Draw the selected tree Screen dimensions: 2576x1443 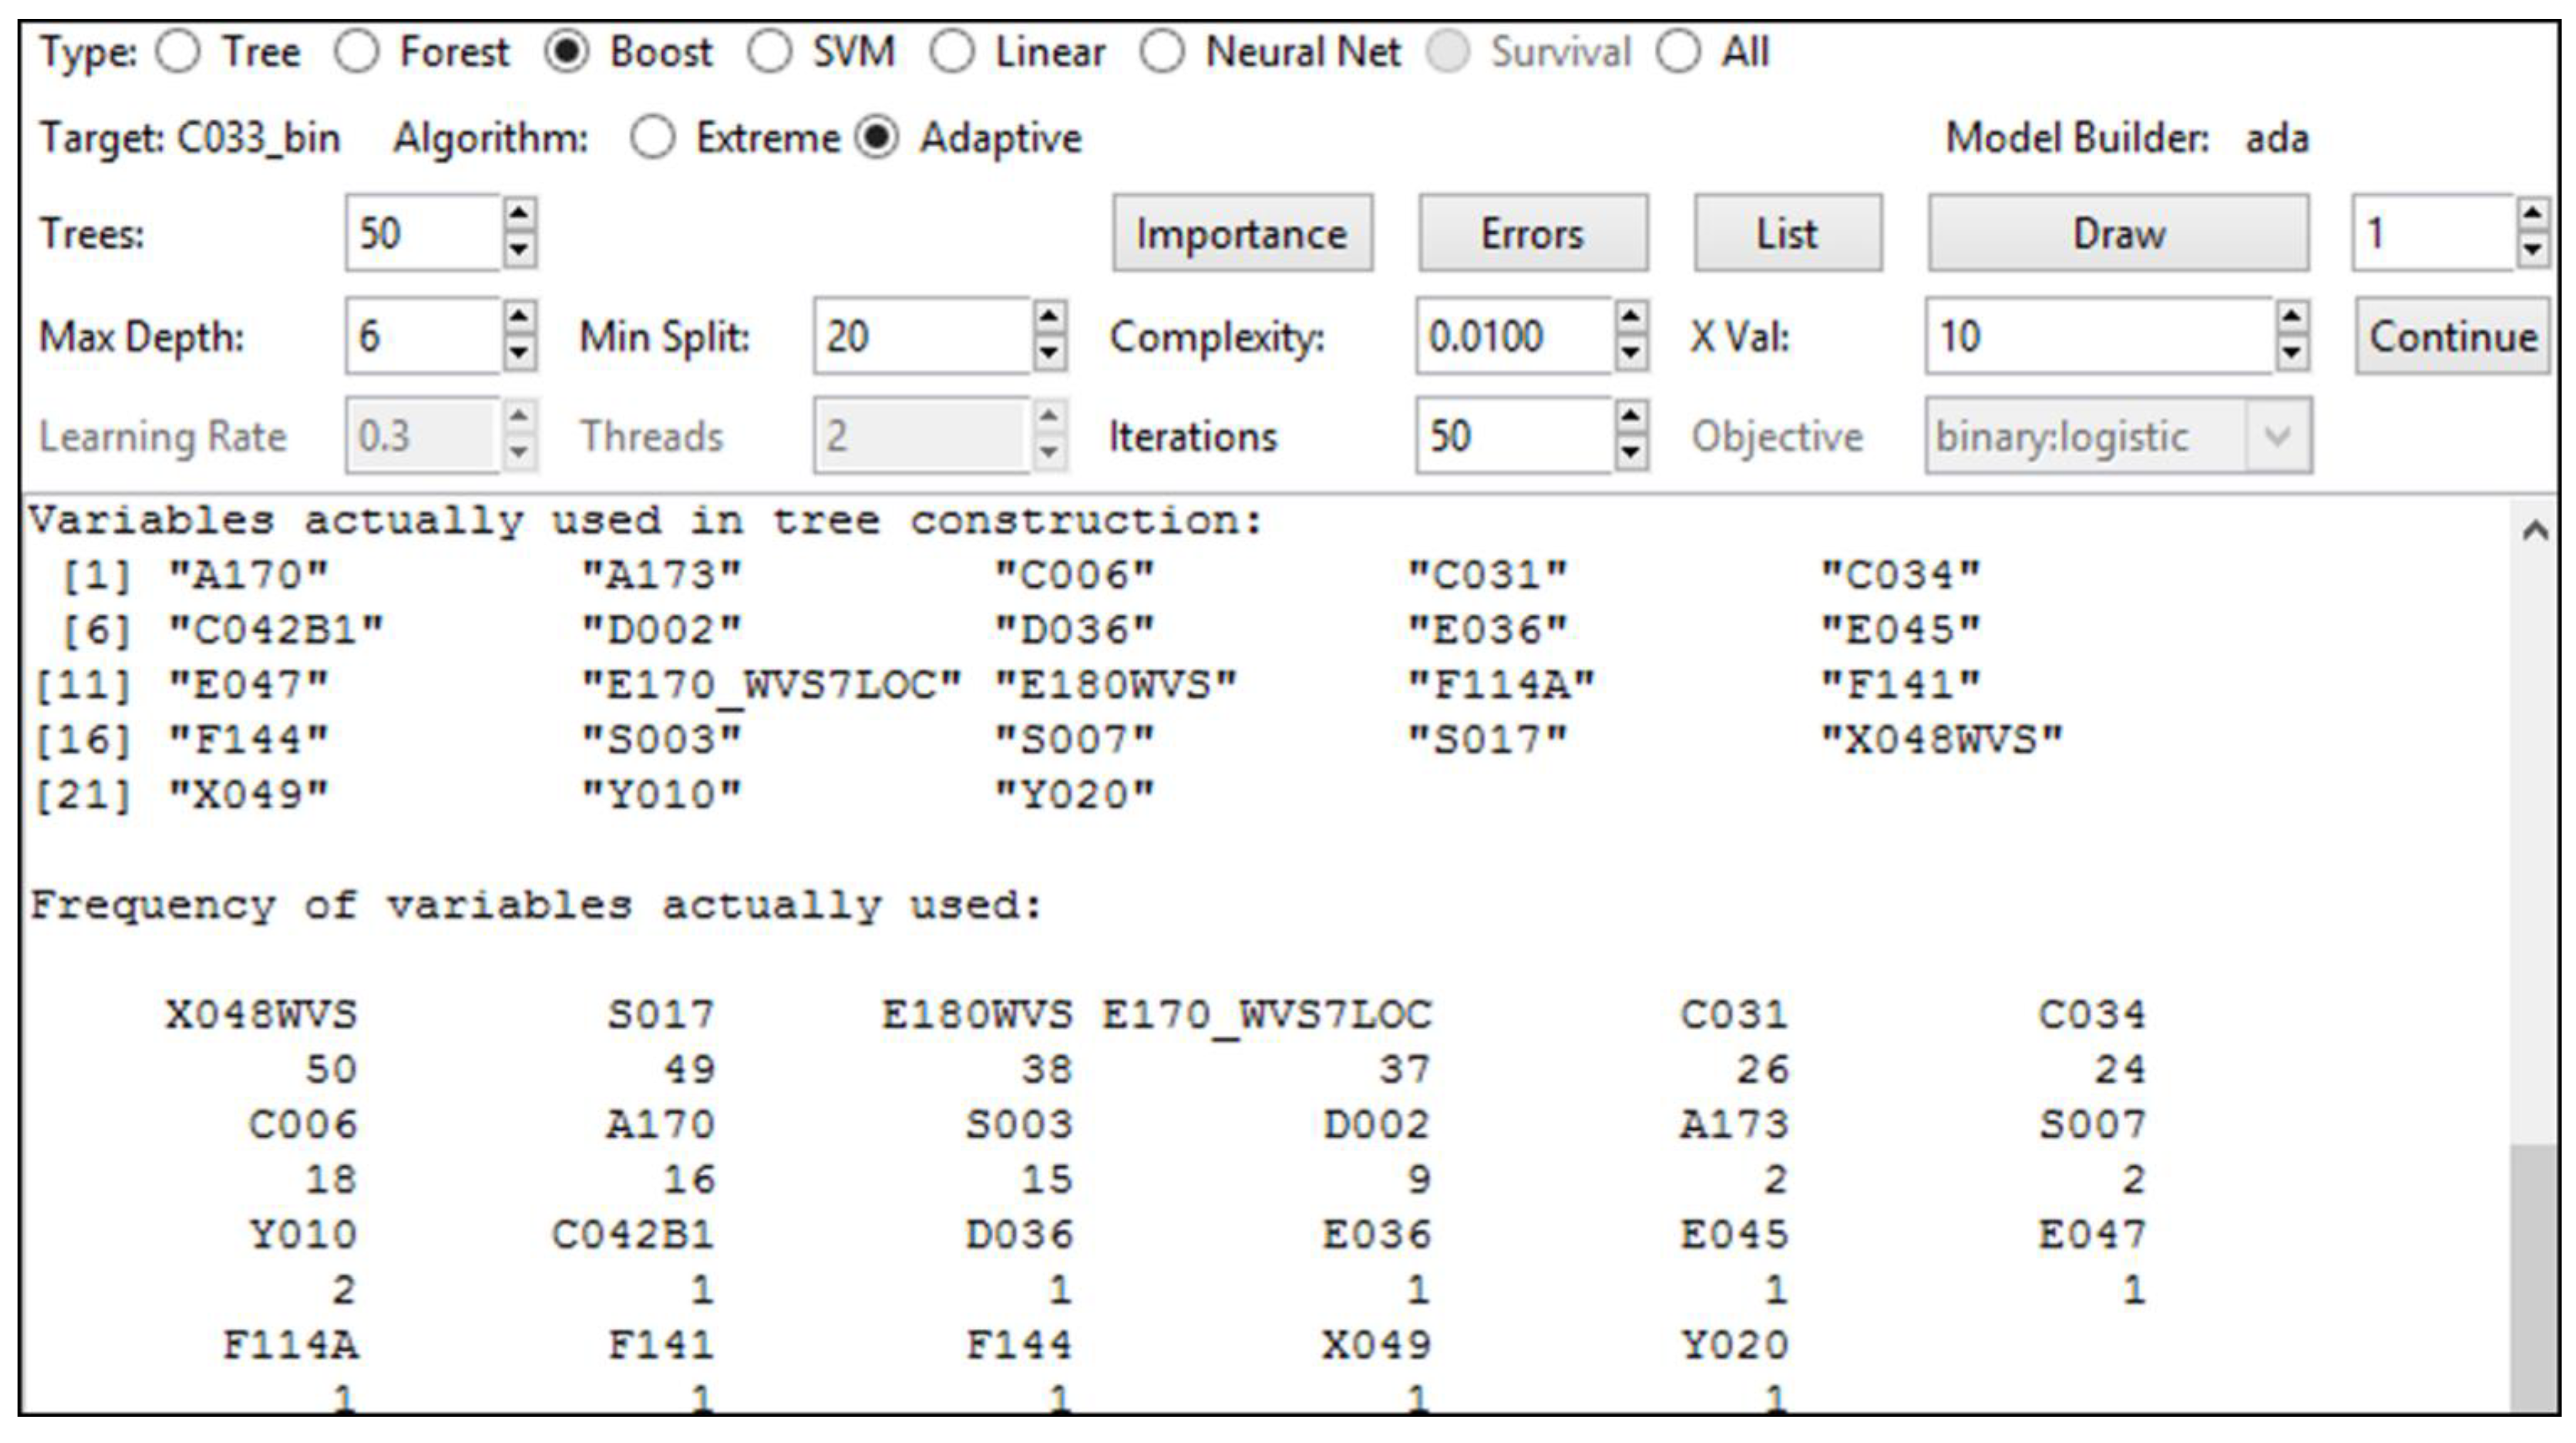click(x=2117, y=234)
